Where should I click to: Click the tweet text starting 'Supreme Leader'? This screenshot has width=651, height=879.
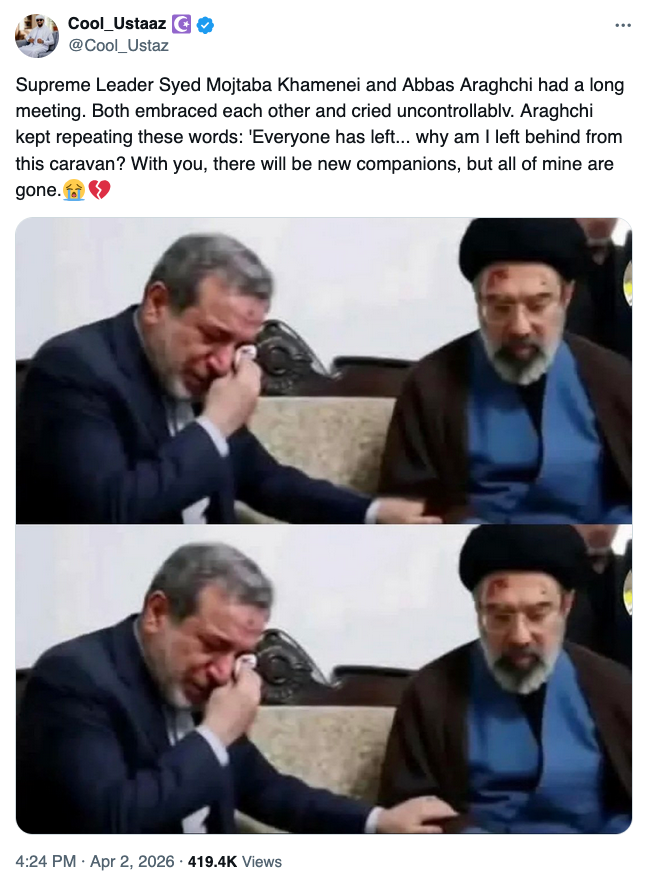320,137
